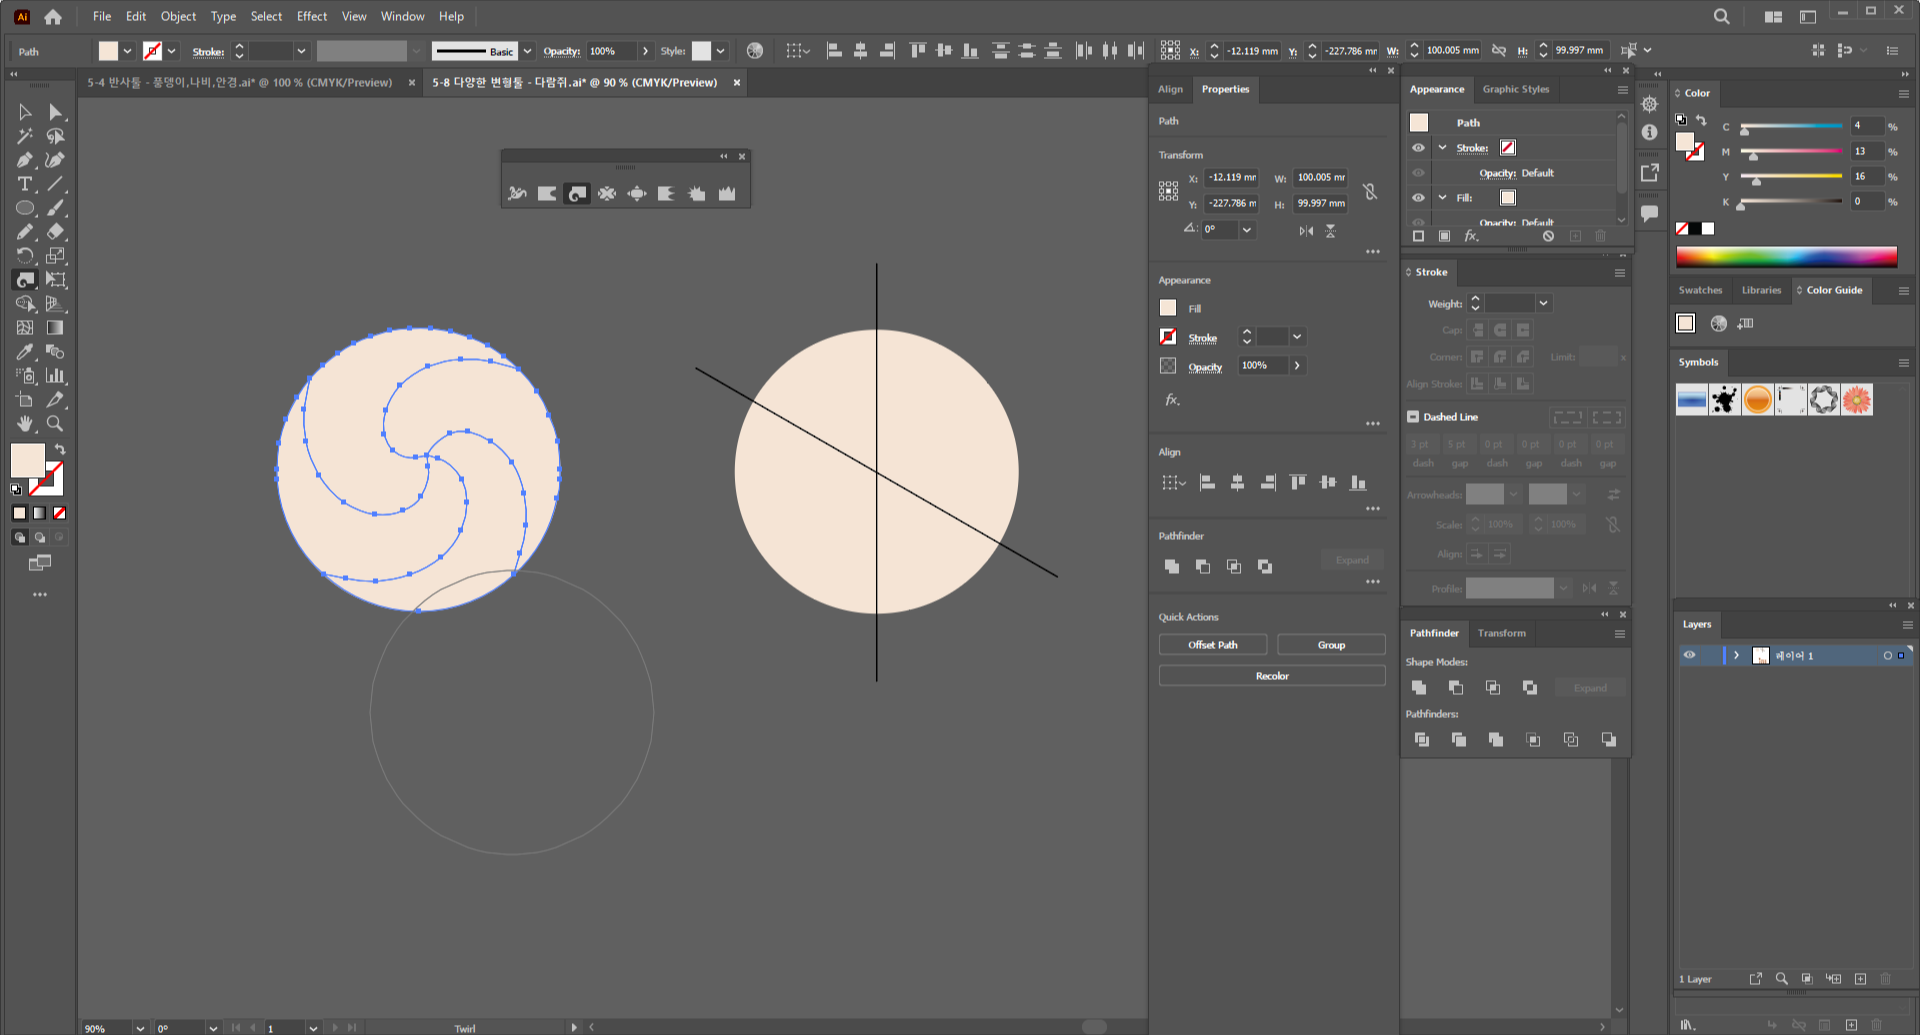This screenshot has width=1920, height=1035.
Task: Open the fill color dropdown in control bar
Action: [x=127, y=51]
